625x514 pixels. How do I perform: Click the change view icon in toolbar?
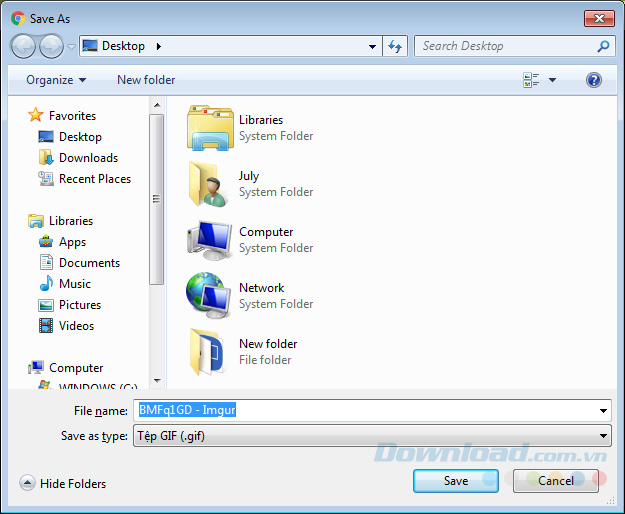point(531,80)
